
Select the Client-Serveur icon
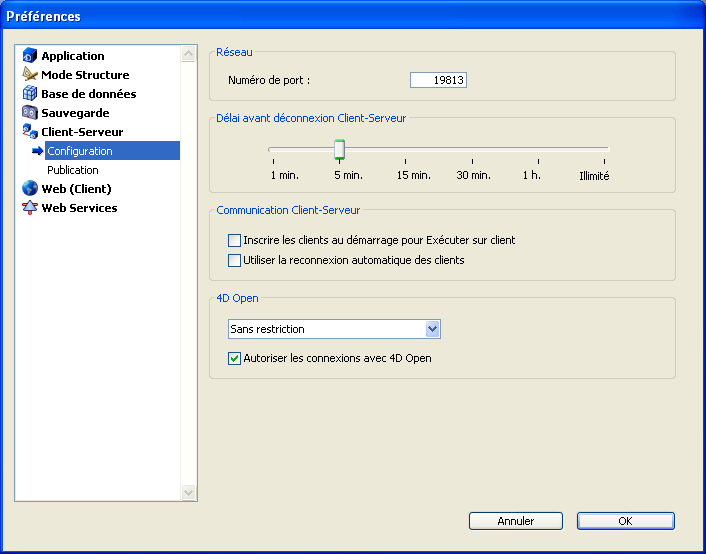pyautogui.click(x=30, y=132)
